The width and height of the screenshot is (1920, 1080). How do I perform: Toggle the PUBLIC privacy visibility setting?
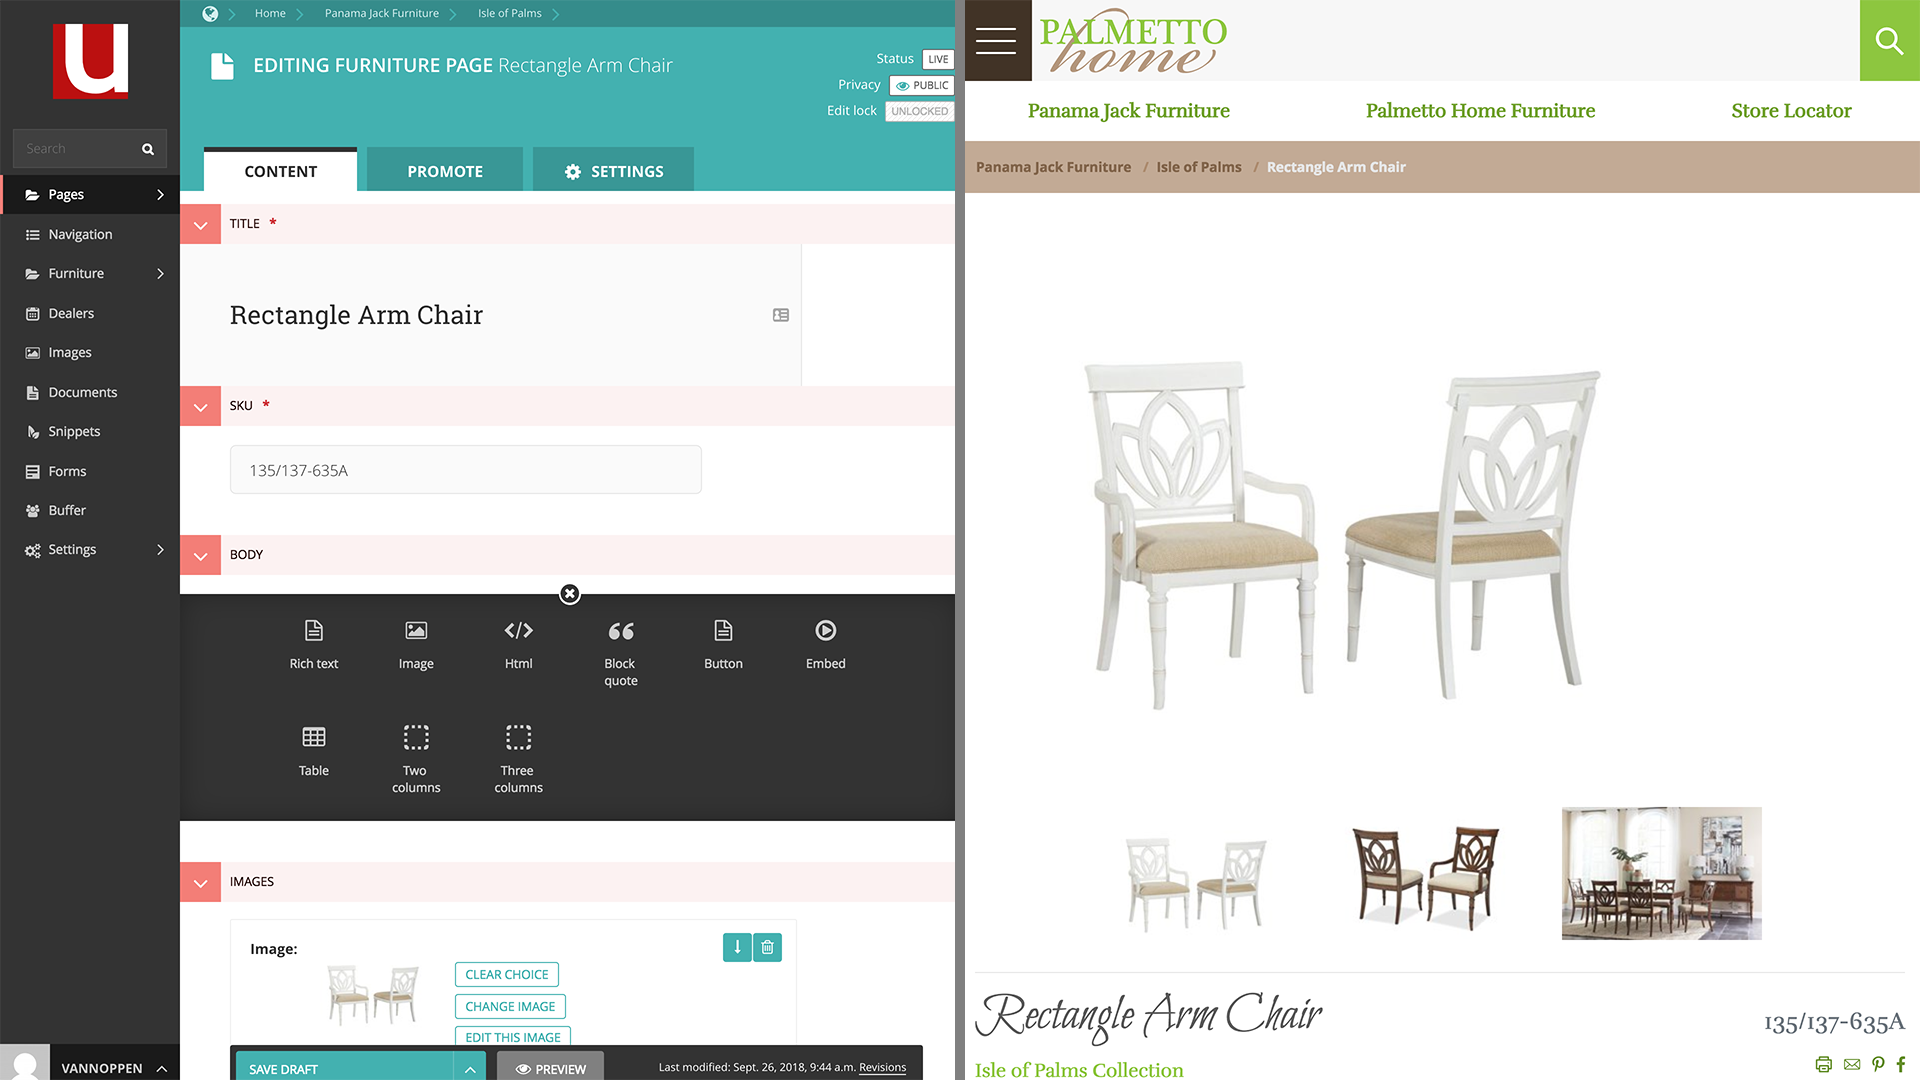pos(919,84)
